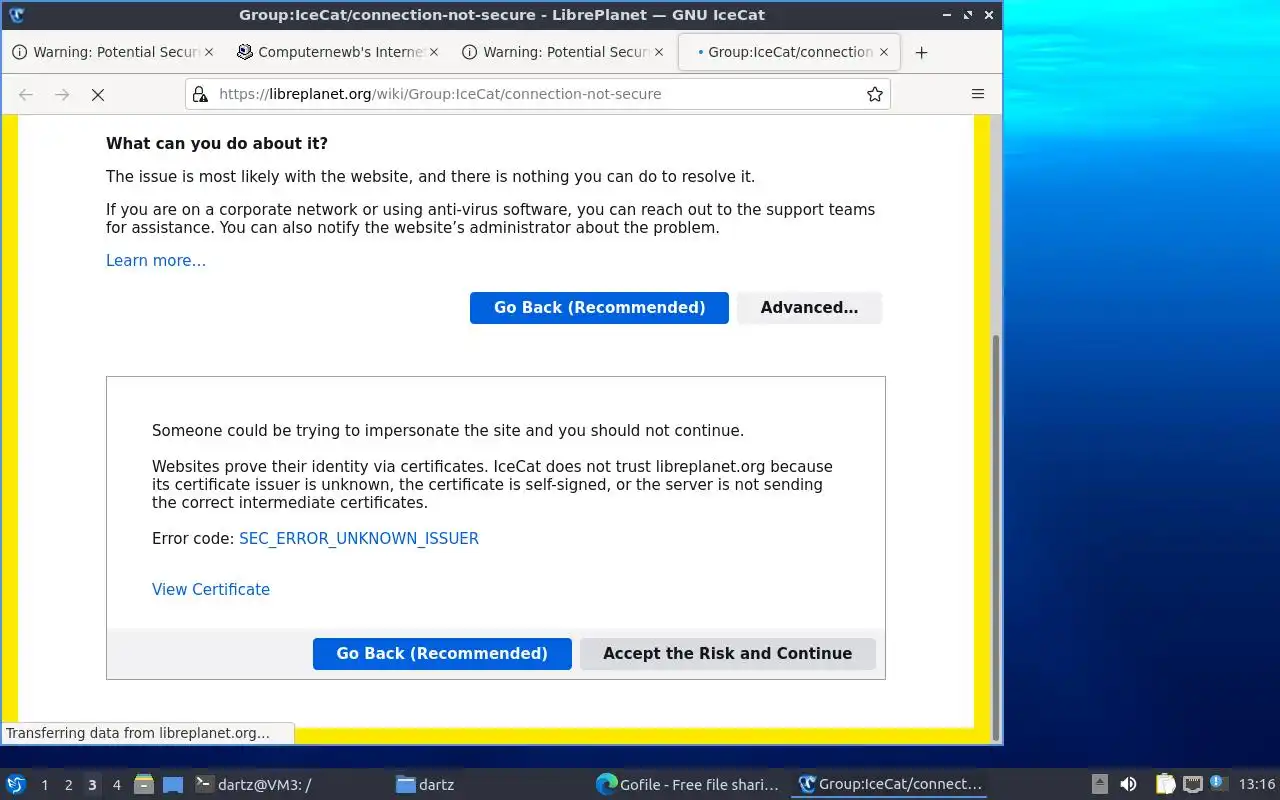Screen dimensions: 1280x800
Task: Switch to Gofile - Free file sharing window
Action: tap(688, 785)
